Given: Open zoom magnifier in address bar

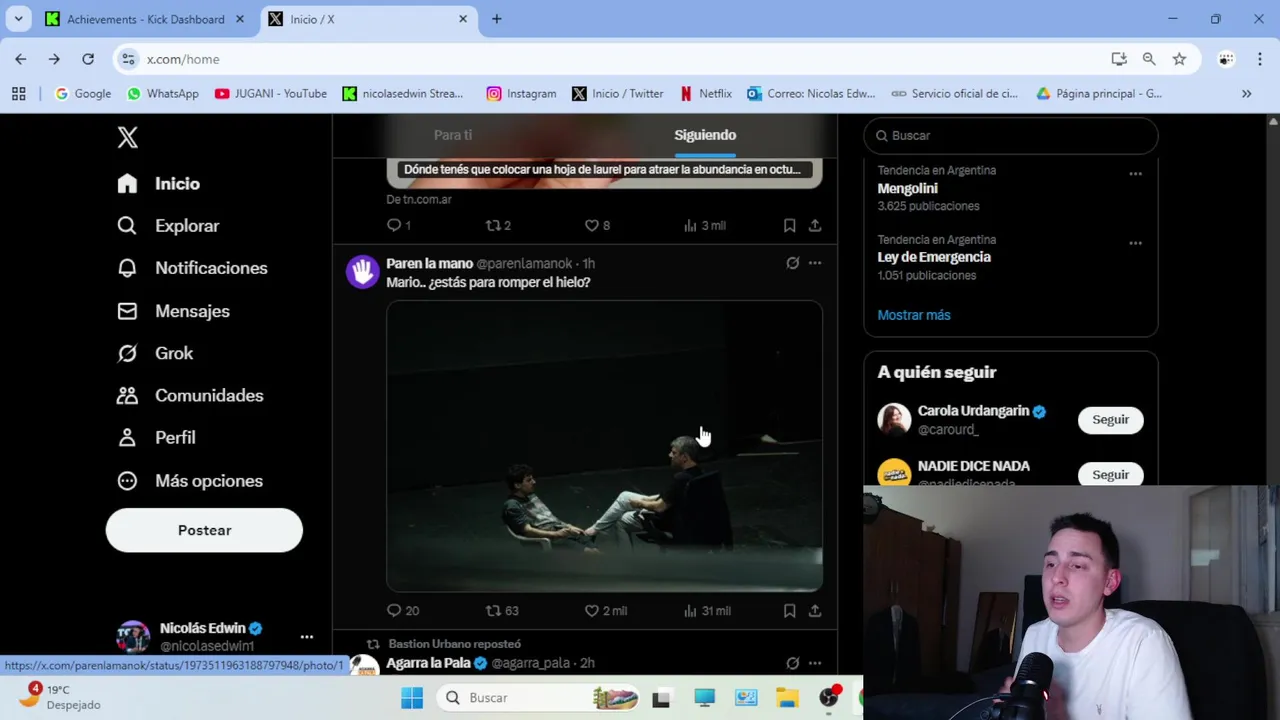Looking at the screenshot, I should click(1149, 59).
